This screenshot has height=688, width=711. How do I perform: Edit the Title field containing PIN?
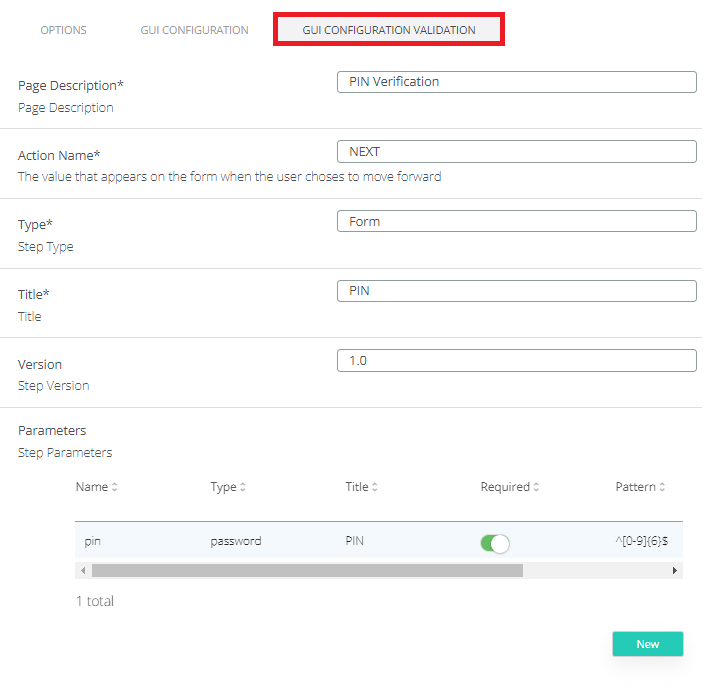point(516,291)
